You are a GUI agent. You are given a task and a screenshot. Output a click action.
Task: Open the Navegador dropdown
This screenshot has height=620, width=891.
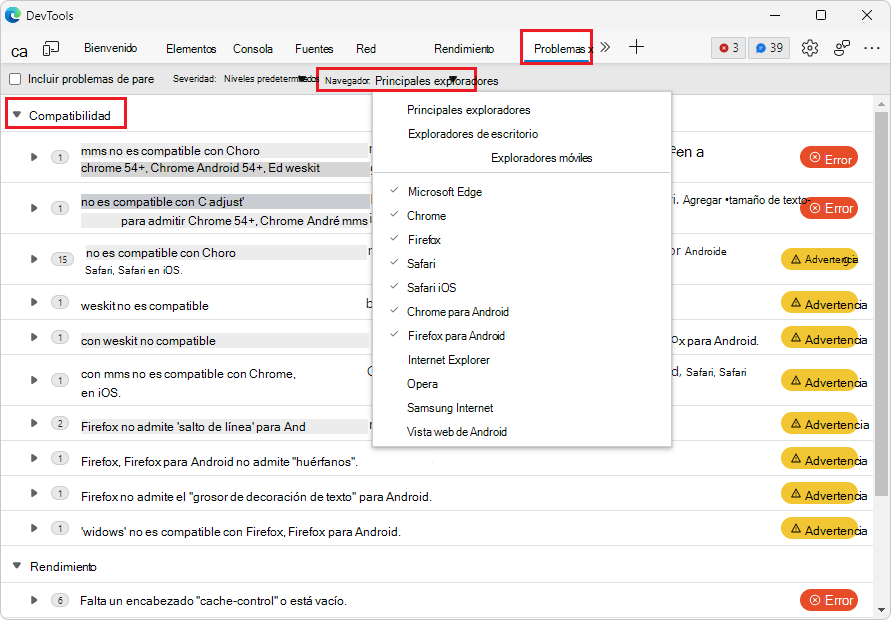point(411,81)
